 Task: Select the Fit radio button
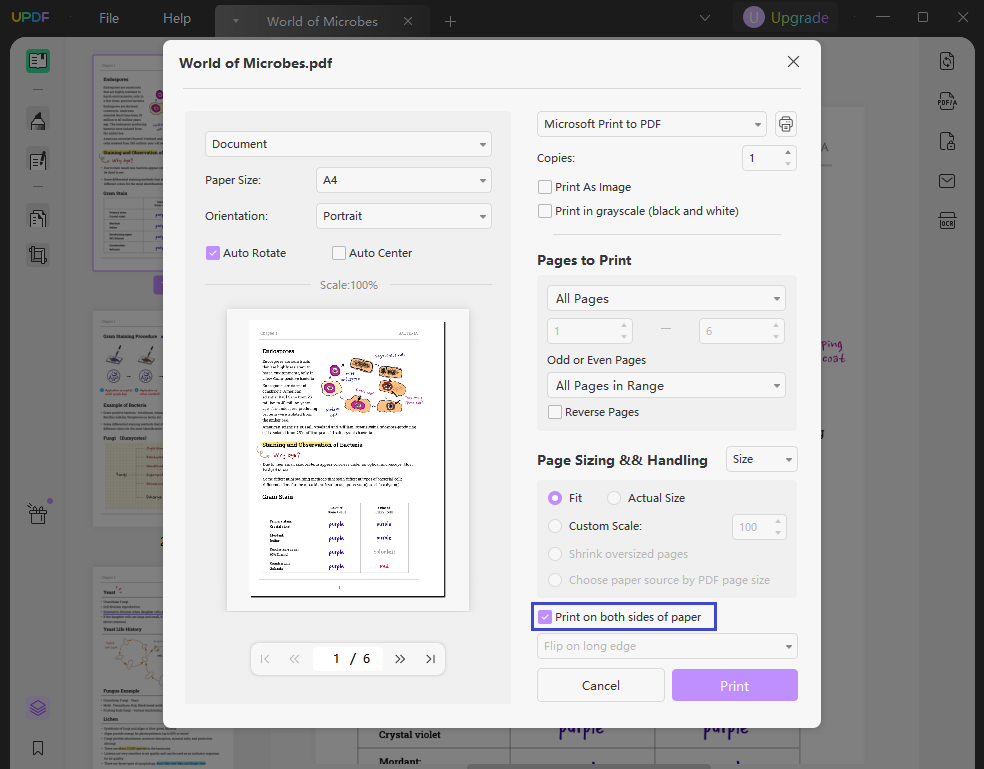pyautogui.click(x=555, y=498)
